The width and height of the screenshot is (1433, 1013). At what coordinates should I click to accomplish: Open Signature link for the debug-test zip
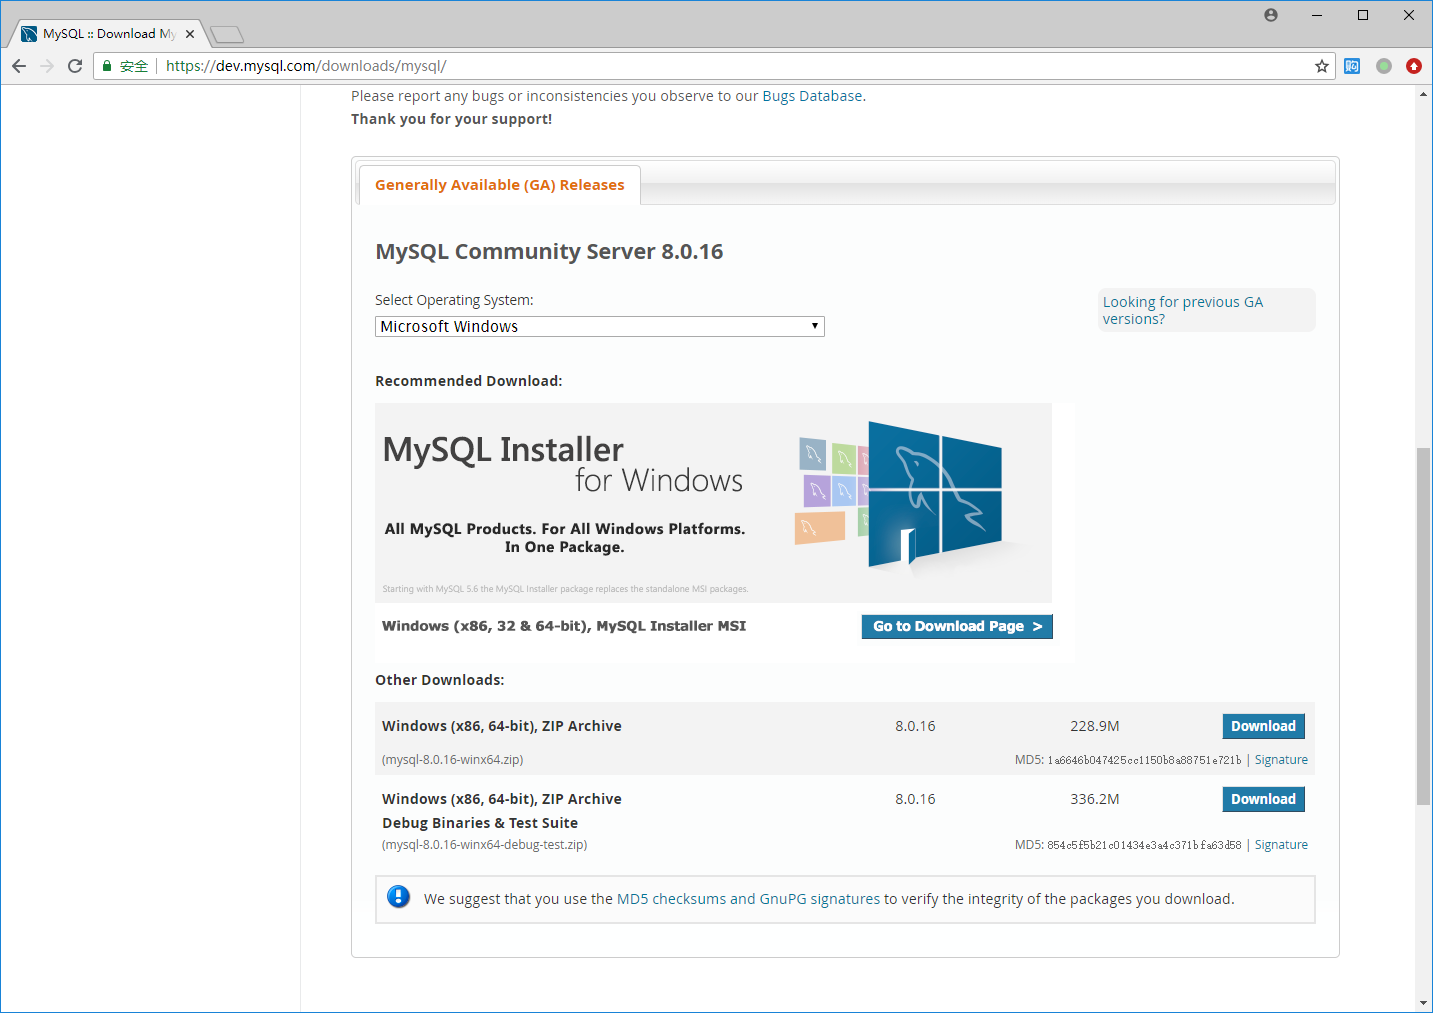[1281, 845]
